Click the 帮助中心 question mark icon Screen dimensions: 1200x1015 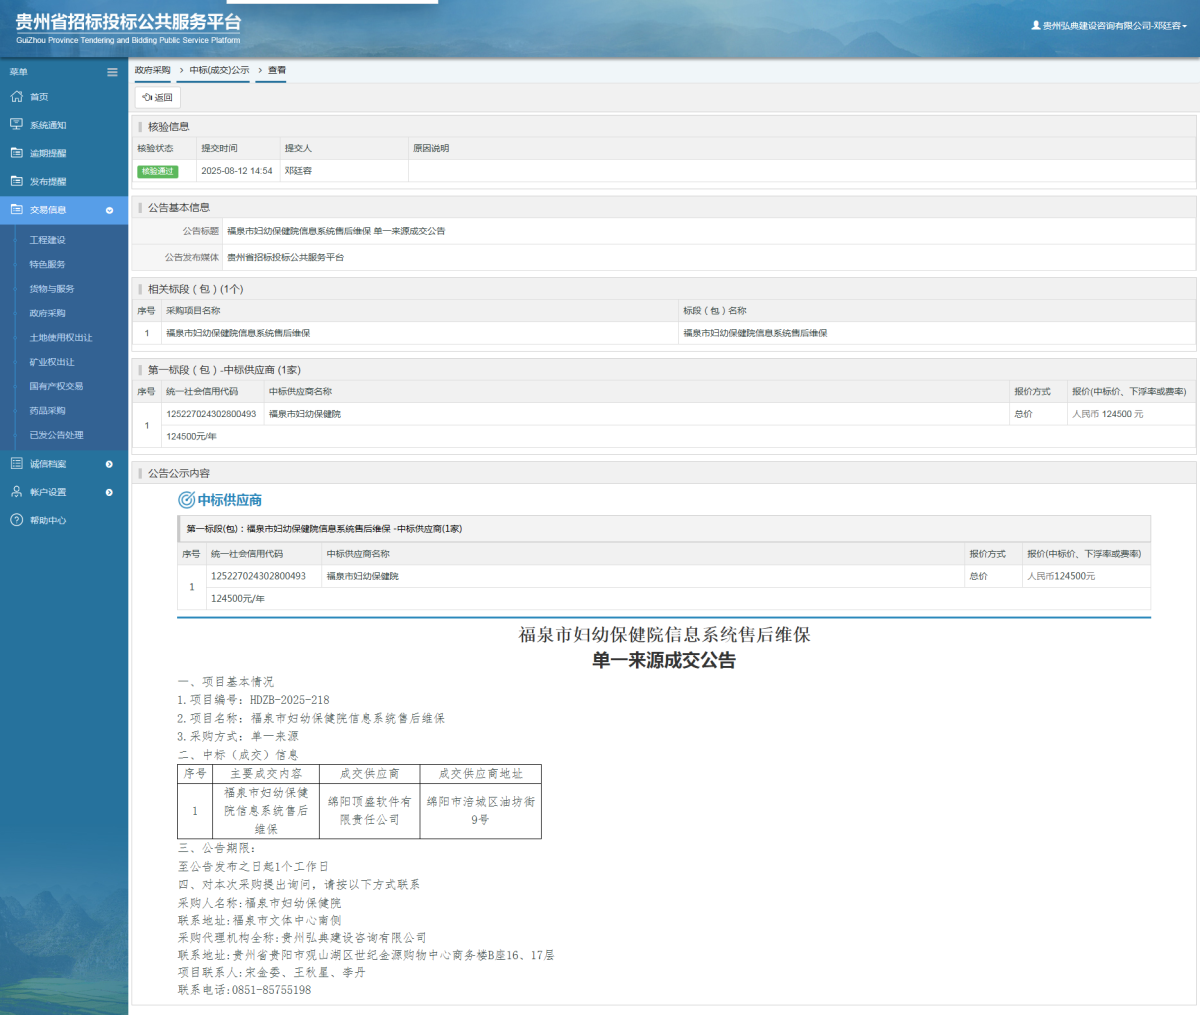coord(16,520)
